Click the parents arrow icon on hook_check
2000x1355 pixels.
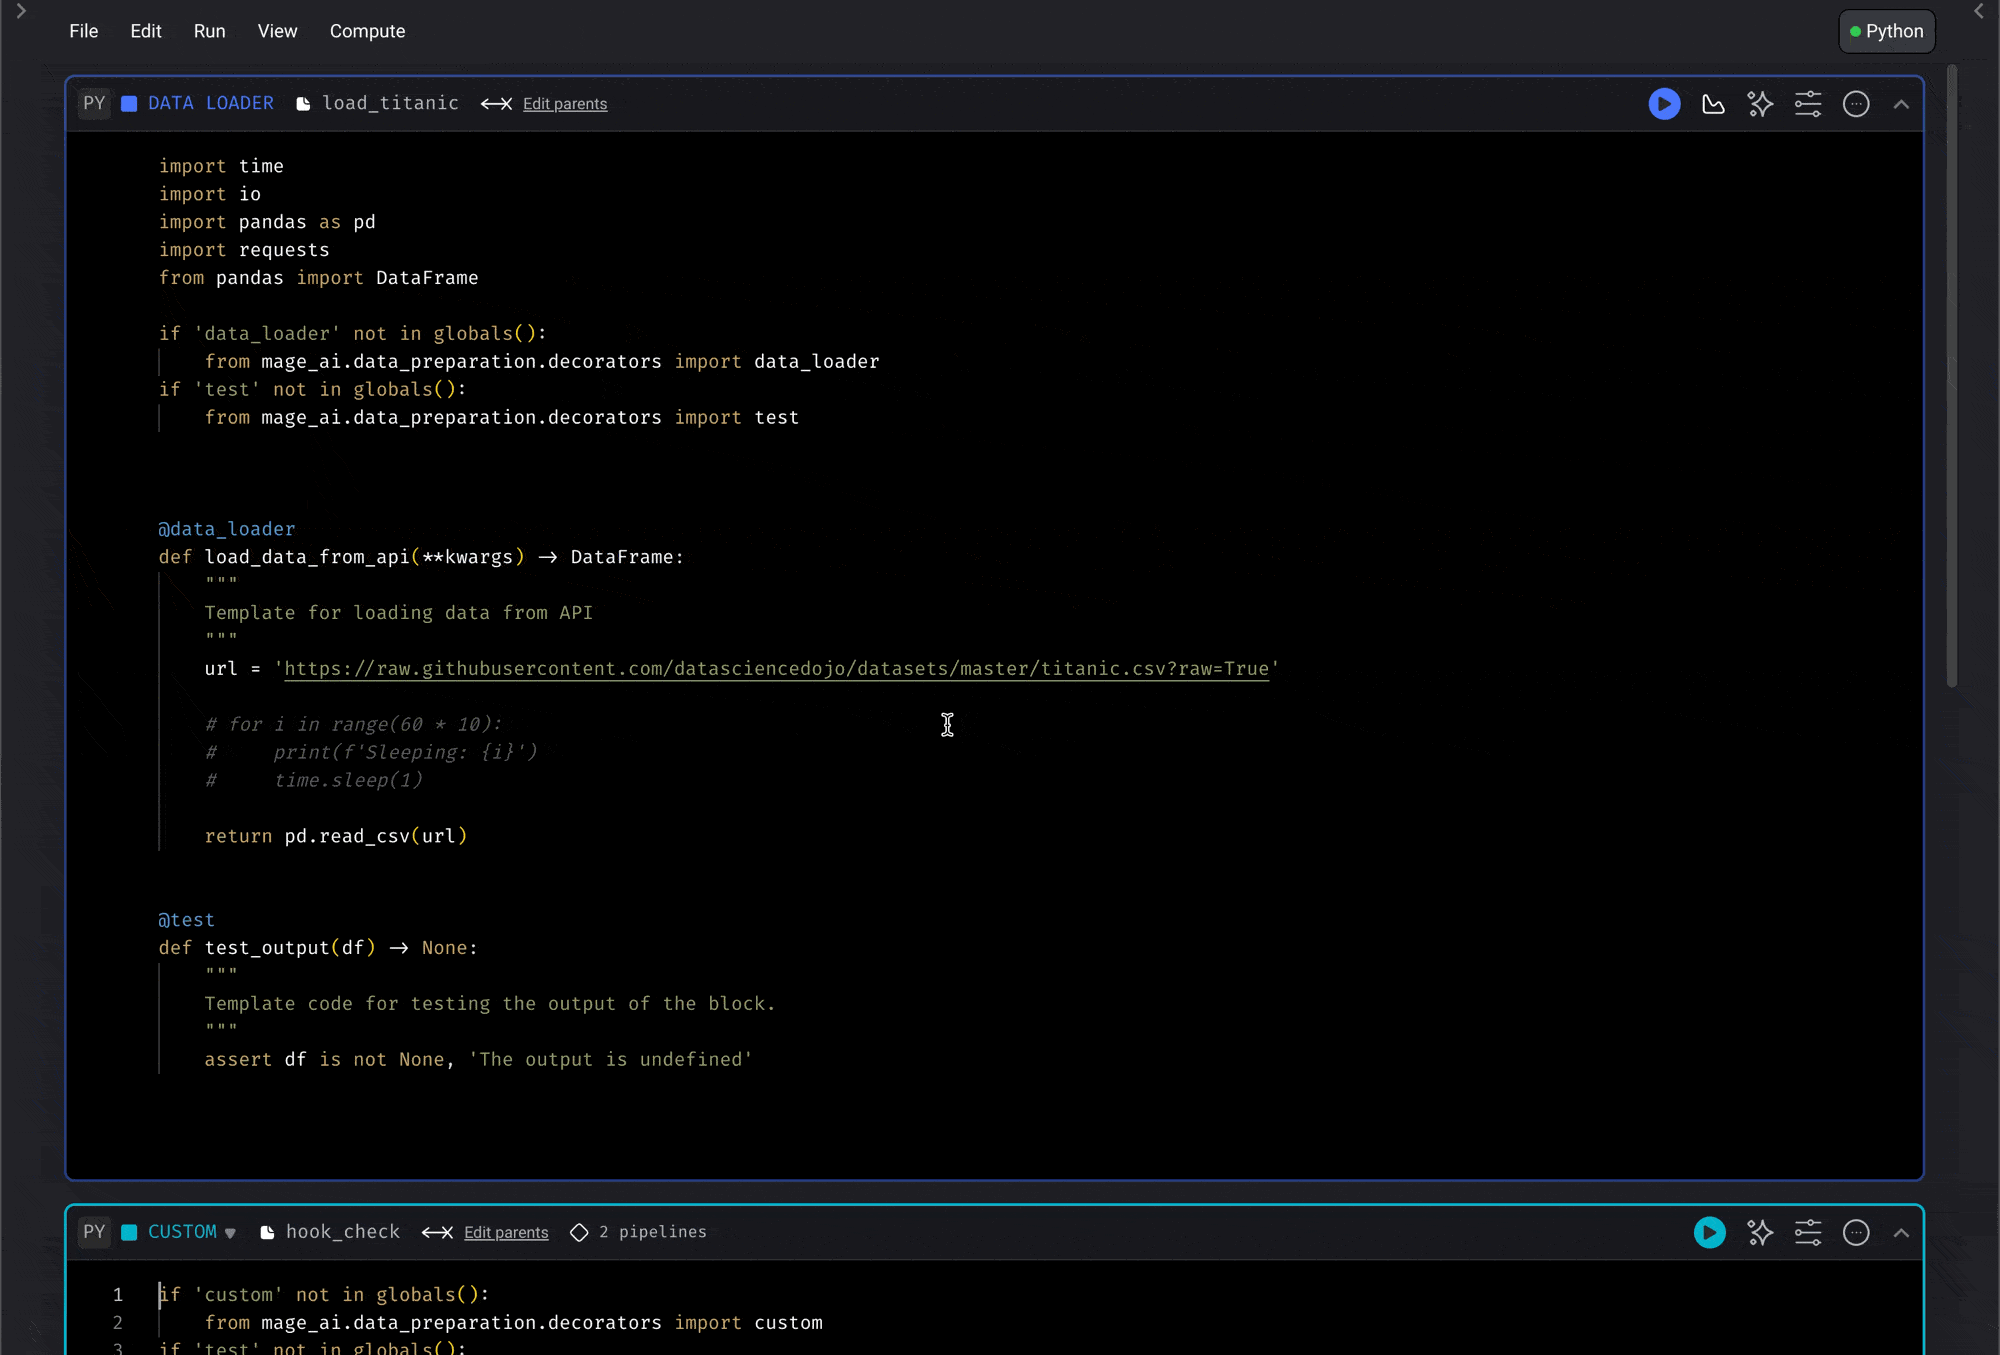pyautogui.click(x=437, y=1233)
